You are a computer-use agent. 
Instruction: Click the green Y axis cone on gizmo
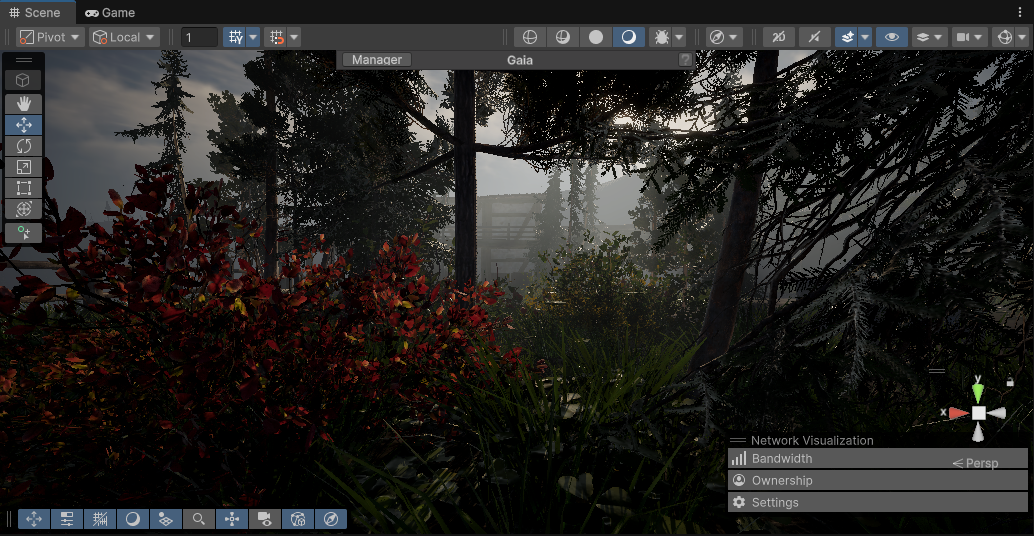[978, 393]
